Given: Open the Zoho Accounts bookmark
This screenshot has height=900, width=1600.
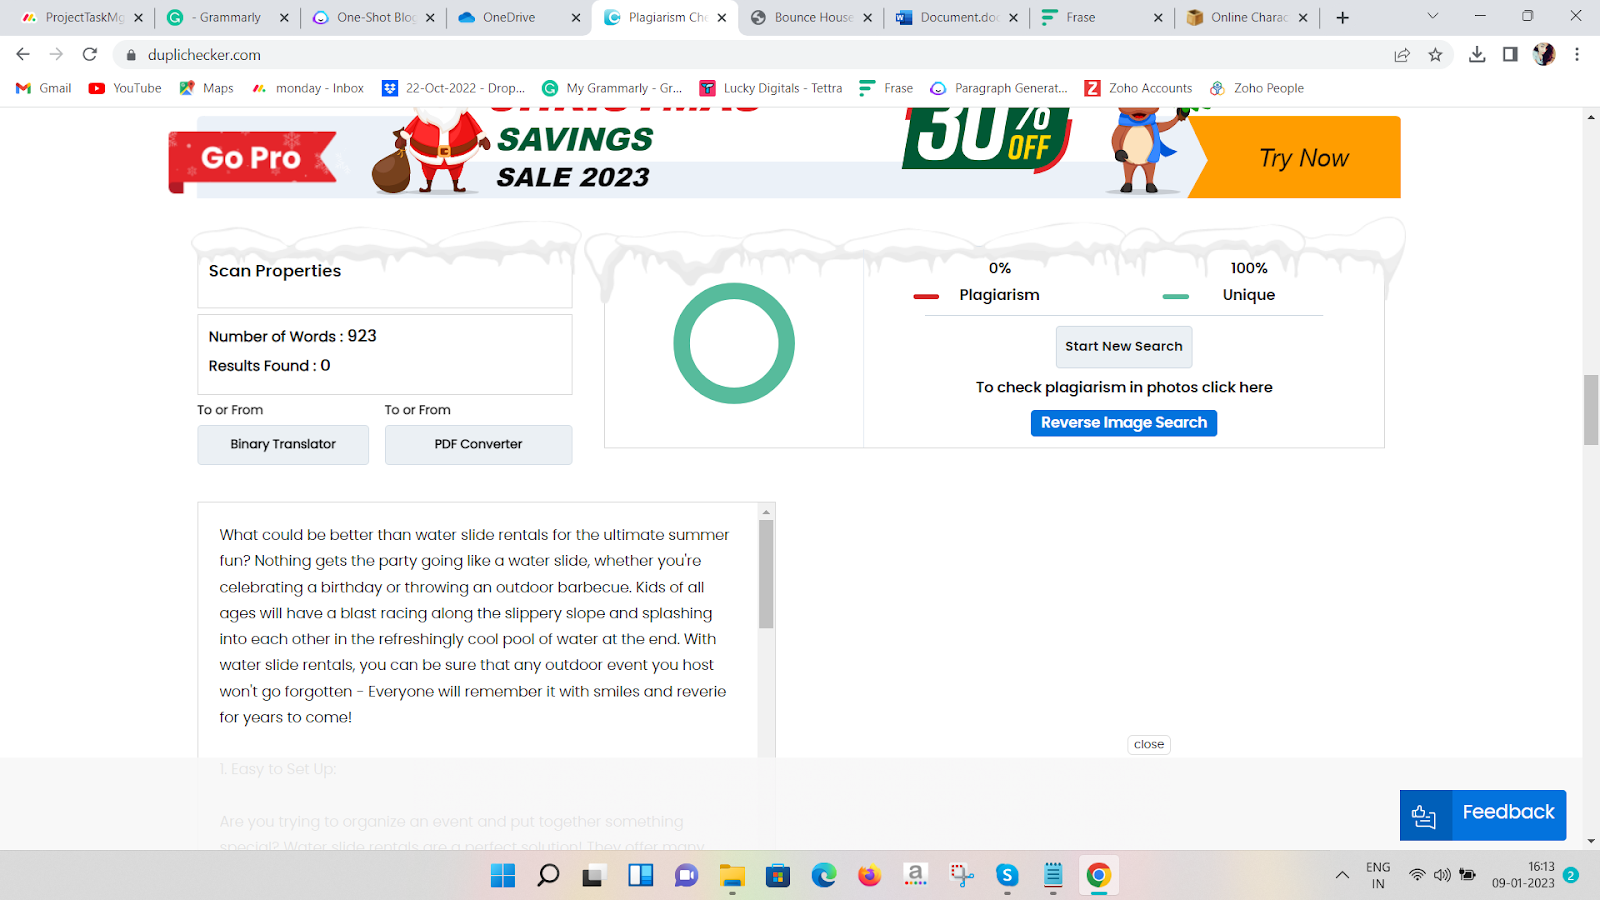Looking at the screenshot, I should click(1138, 88).
